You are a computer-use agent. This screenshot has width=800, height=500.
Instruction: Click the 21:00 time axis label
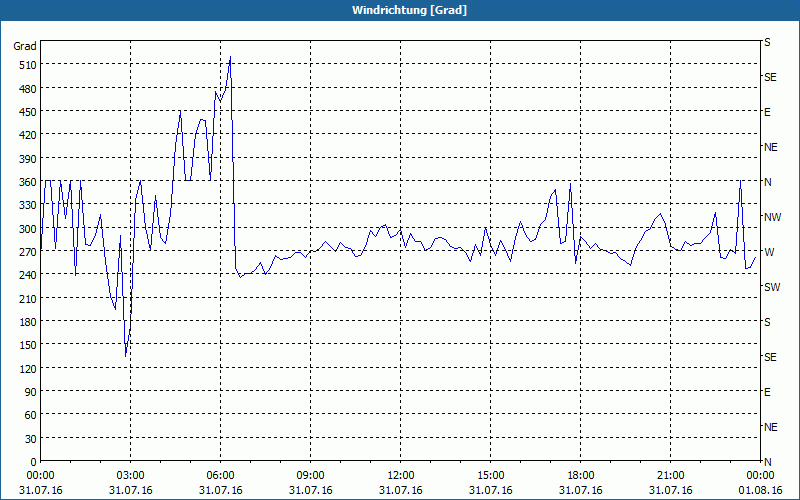pyautogui.click(x=670, y=476)
